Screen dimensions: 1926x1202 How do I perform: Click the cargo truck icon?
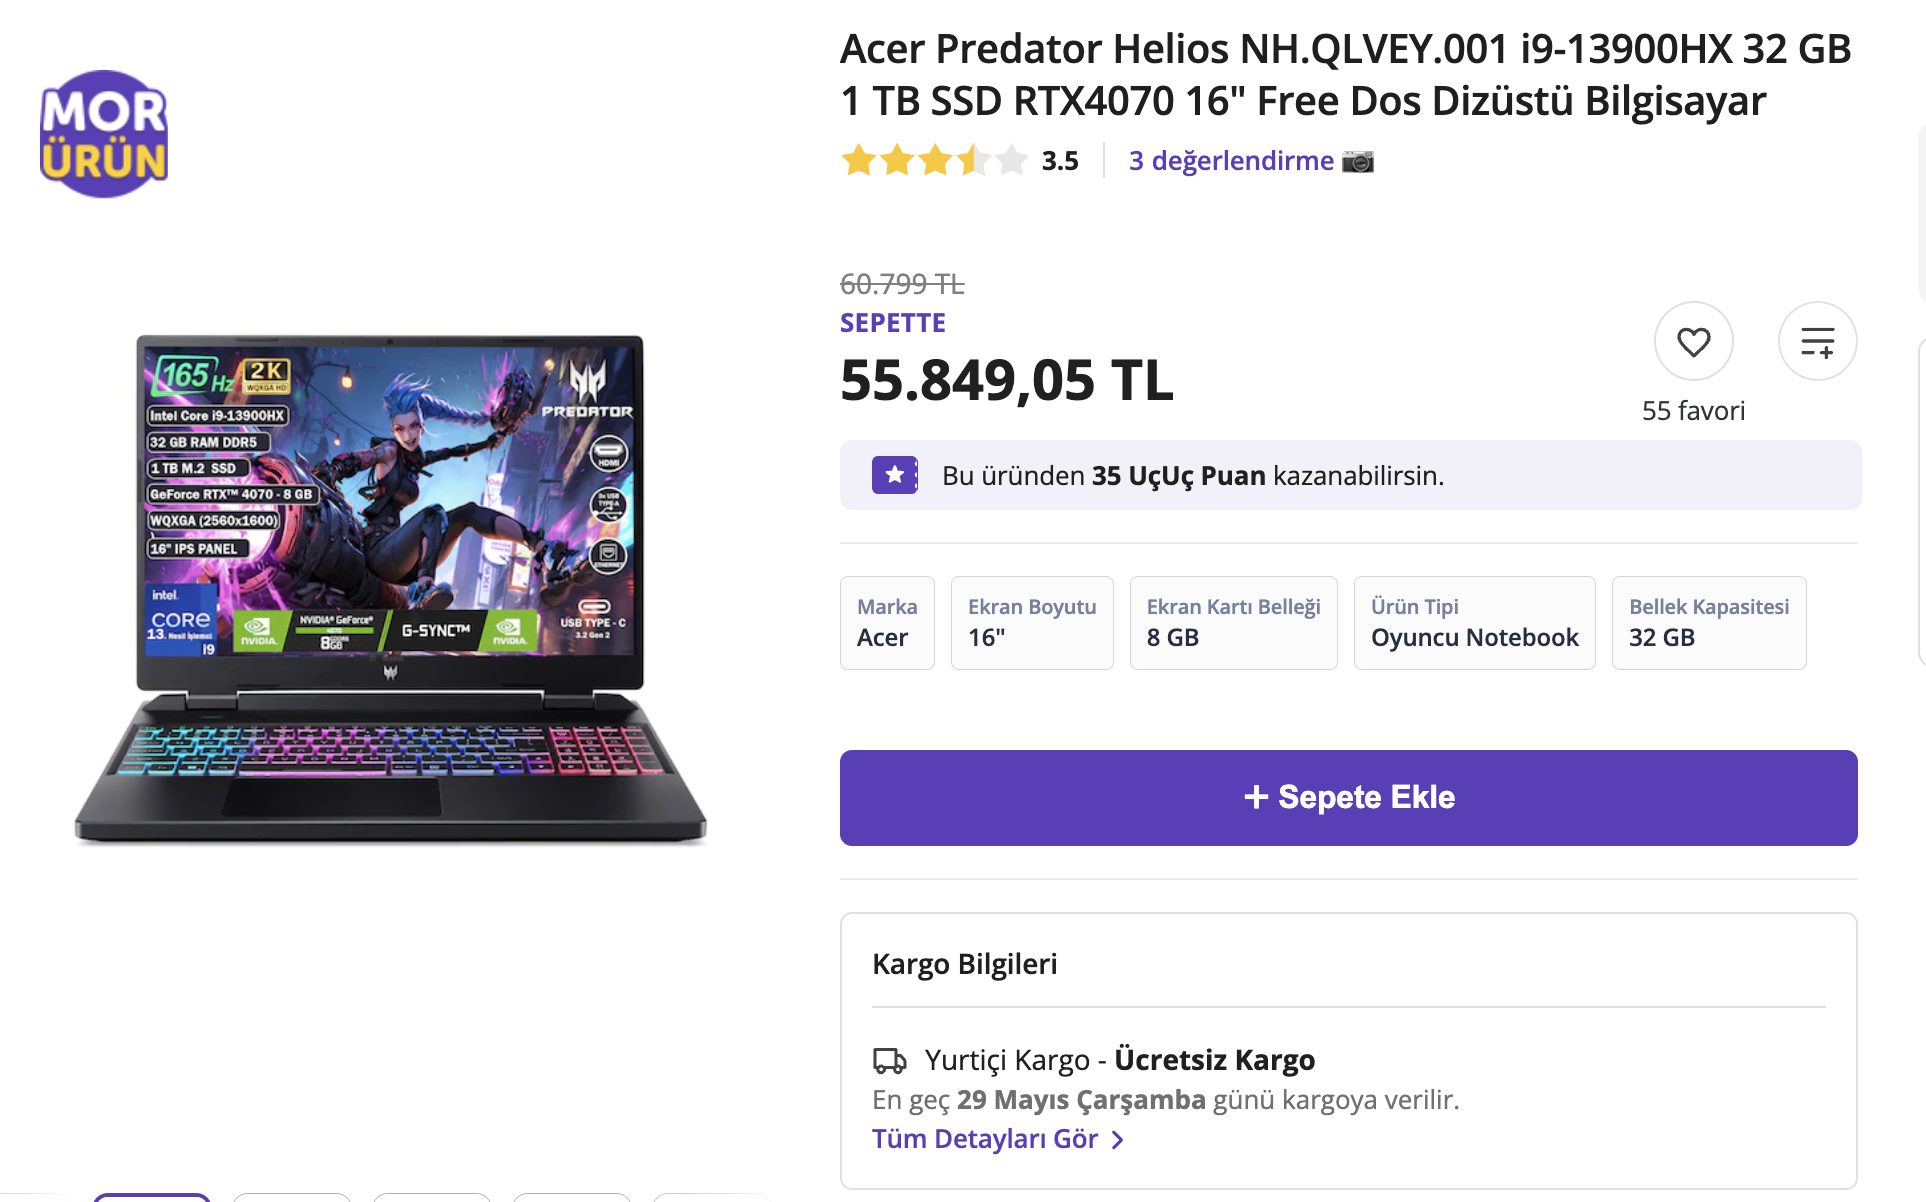pyautogui.click(x=889, y=1060)
